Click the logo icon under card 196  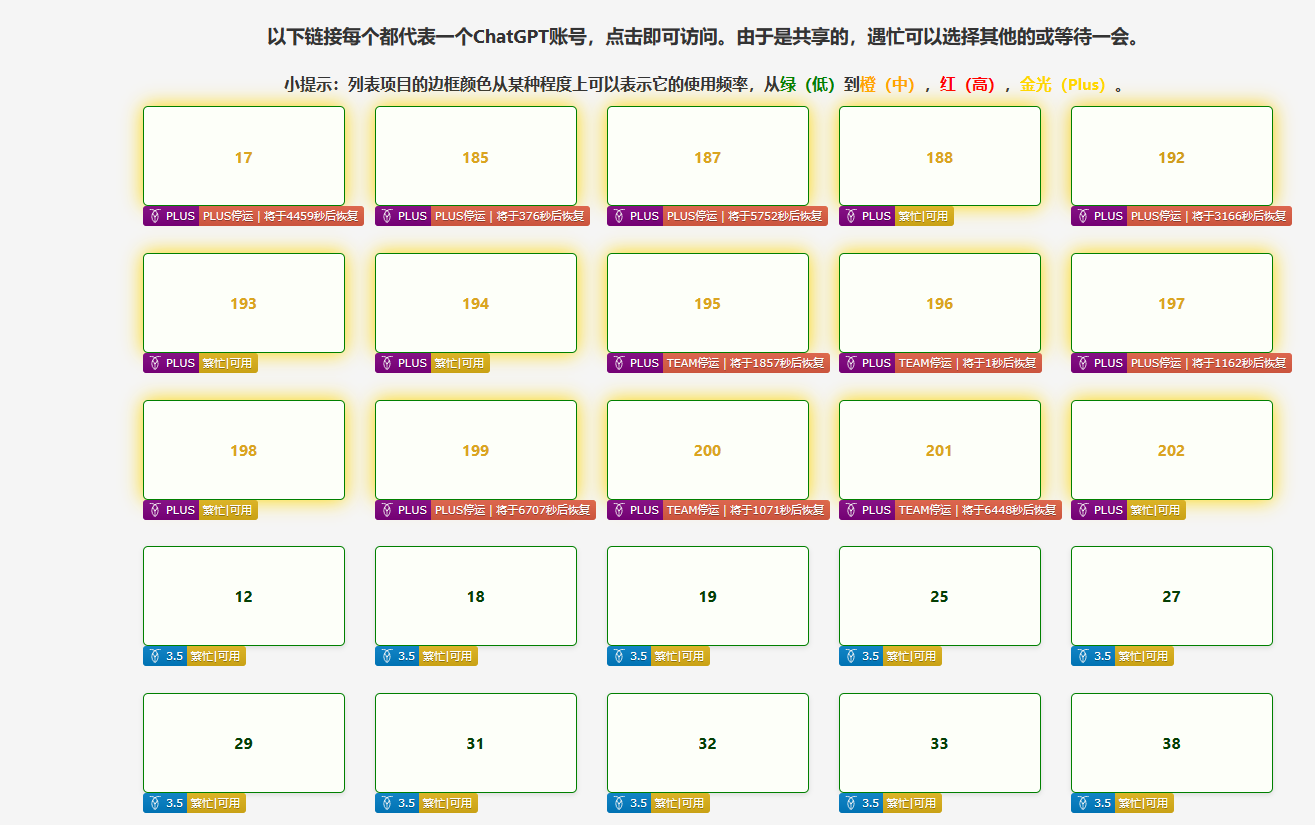pyautogui.click(x=851, y=363)
